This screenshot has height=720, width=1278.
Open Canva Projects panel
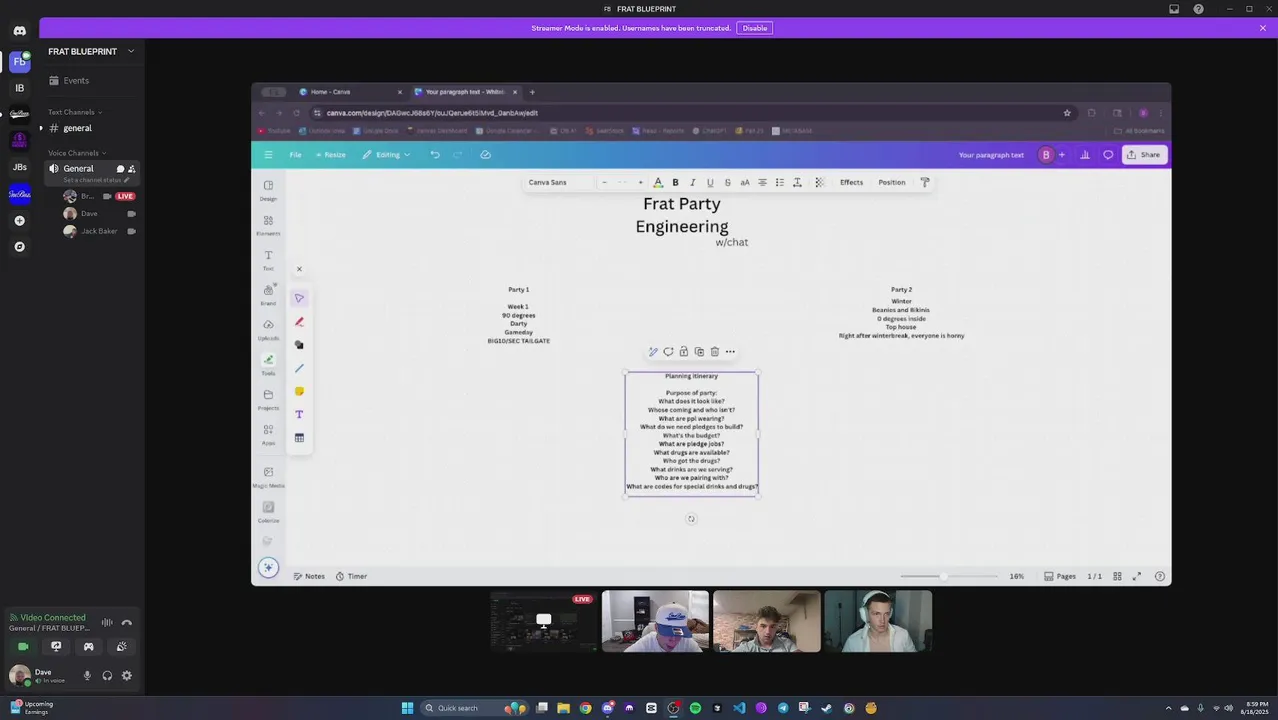(268, 399)
